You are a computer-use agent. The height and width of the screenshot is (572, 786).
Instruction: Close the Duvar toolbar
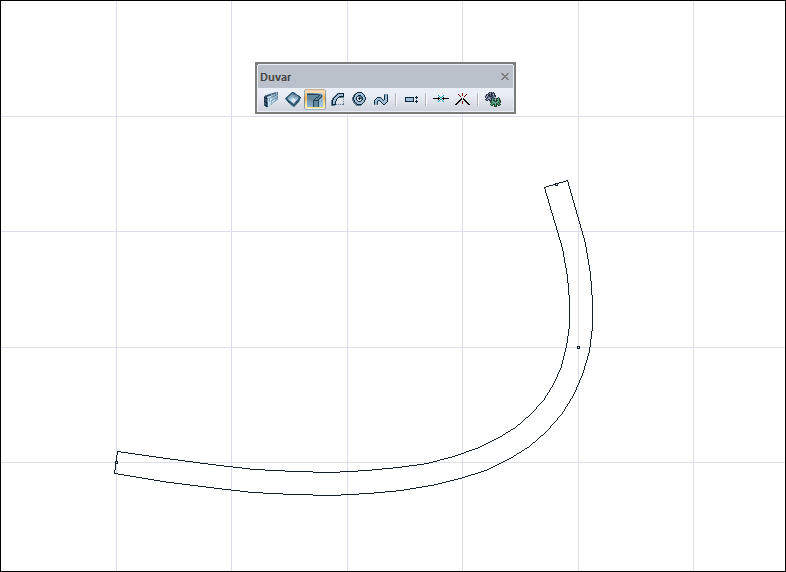tap(505, 77)
